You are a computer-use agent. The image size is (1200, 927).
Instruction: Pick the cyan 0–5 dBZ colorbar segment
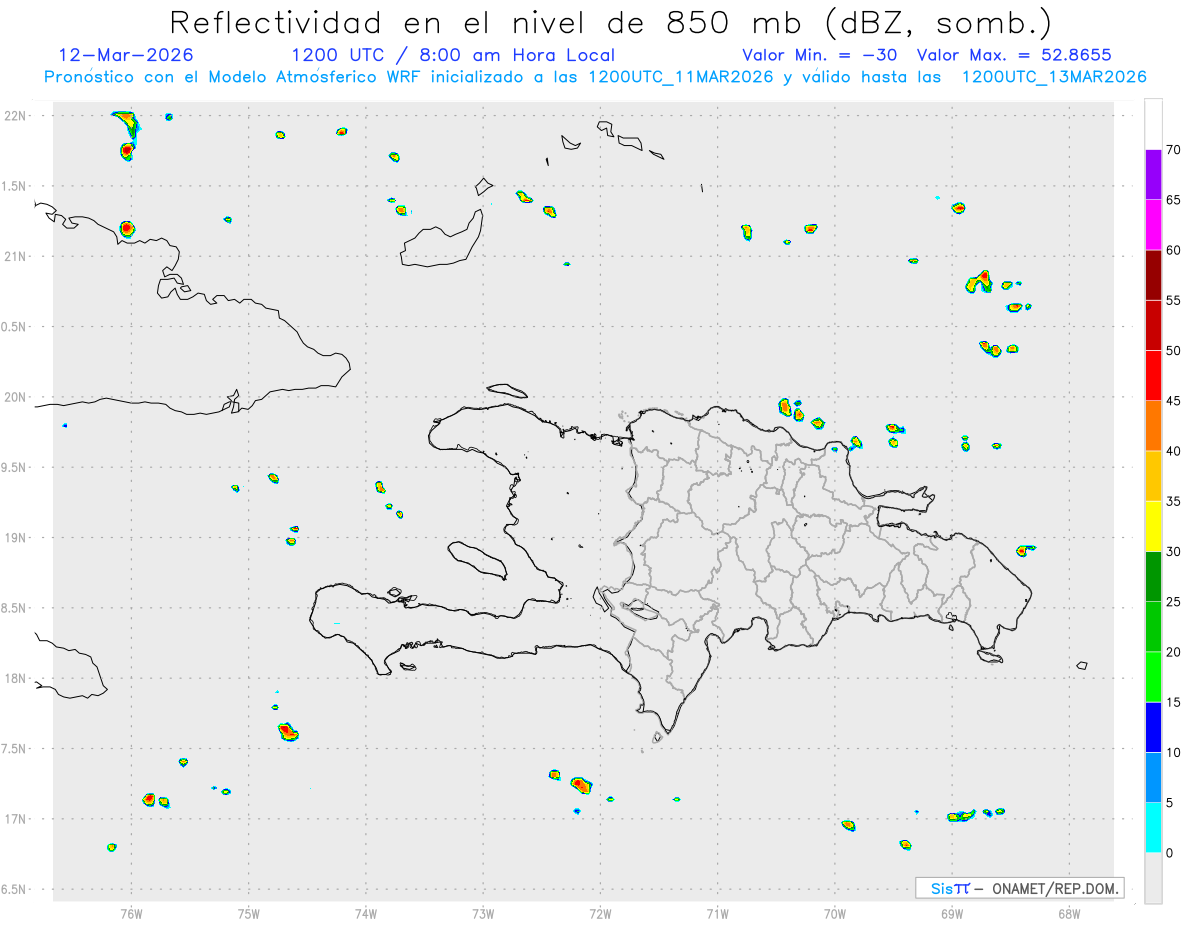[x=1153, y=828]
